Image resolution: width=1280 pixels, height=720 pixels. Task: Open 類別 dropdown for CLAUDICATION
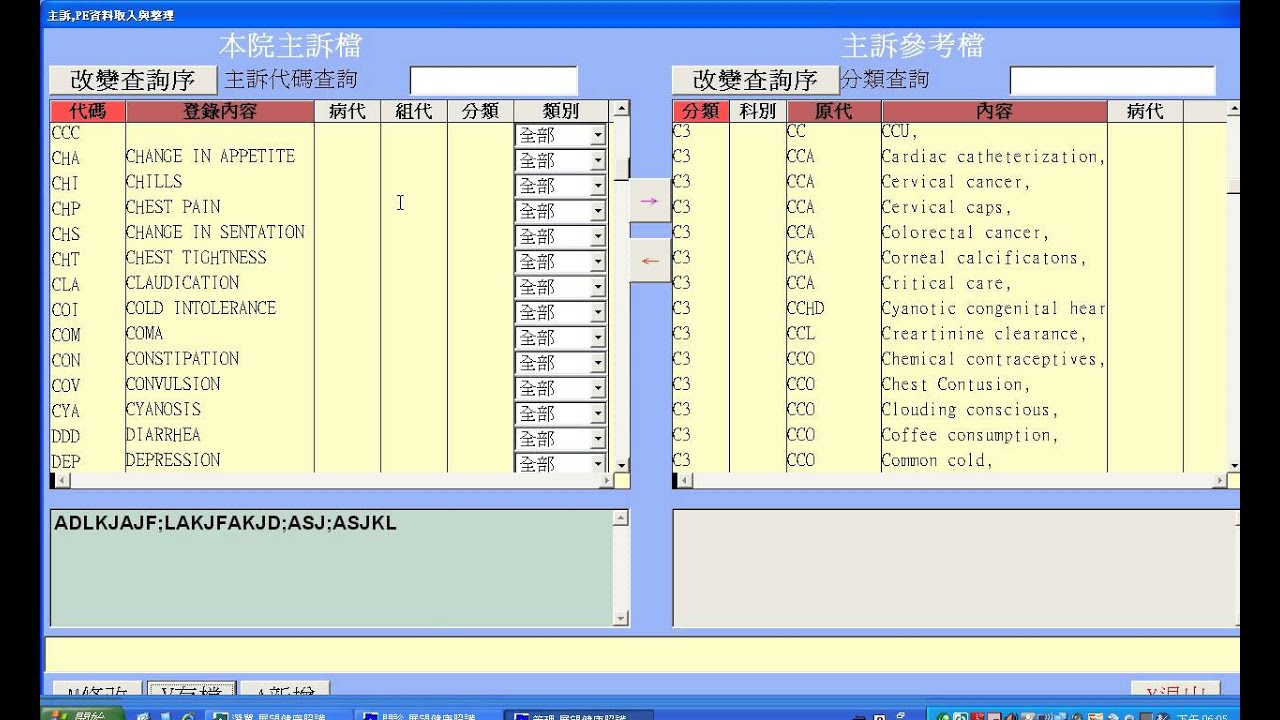pos(598,287)
